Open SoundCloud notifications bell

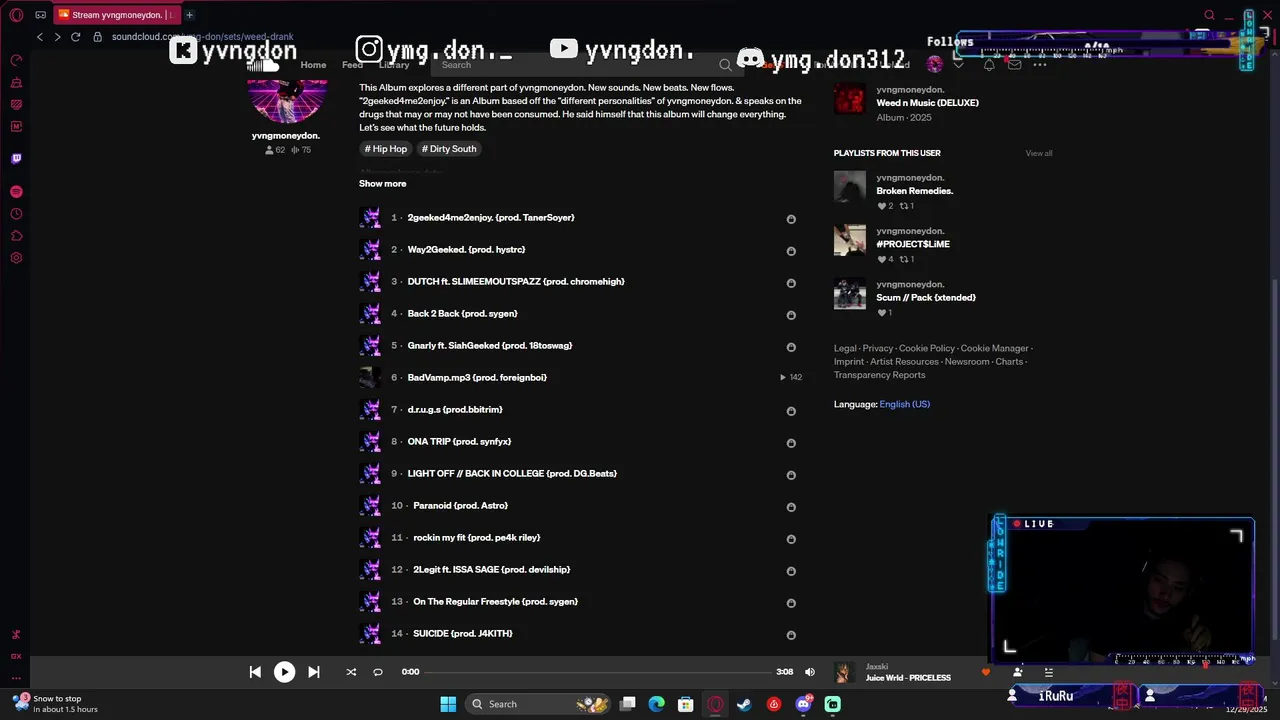pos(989,65)
